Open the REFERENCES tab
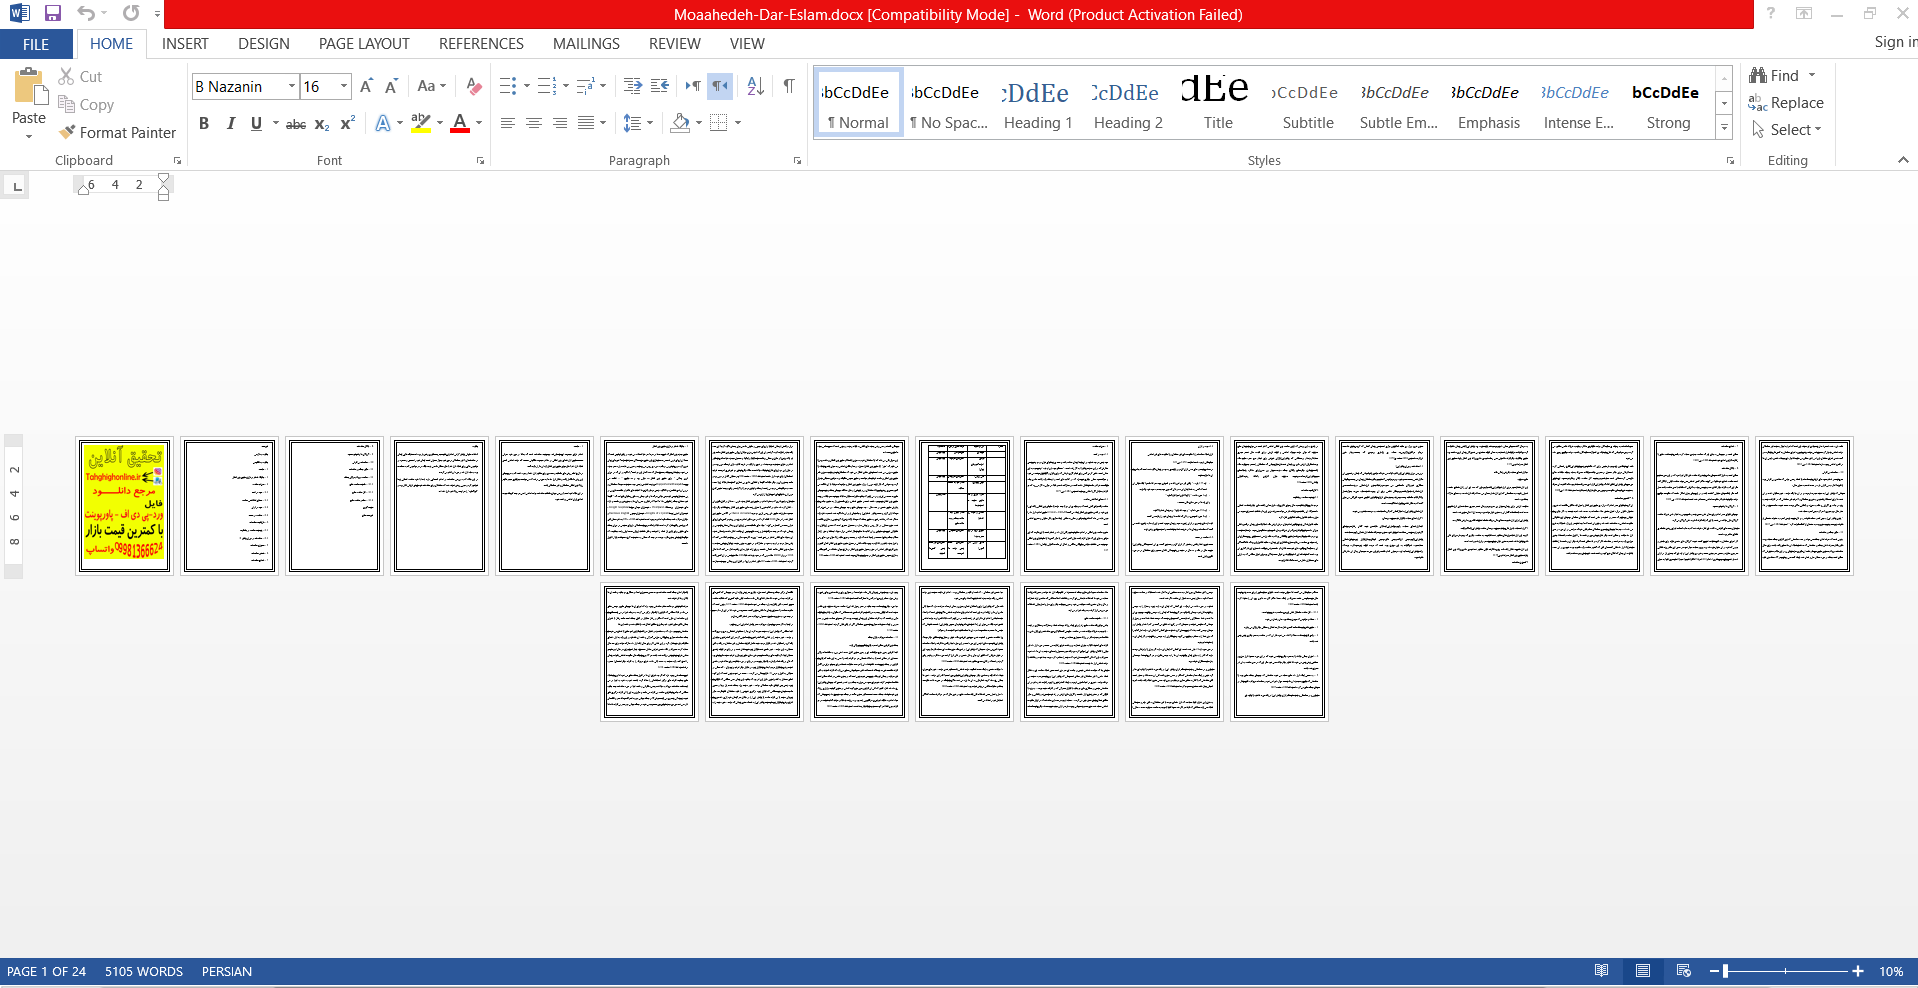Image resolution: width=1918 pixels, height=988 pixels. [481, 44]
